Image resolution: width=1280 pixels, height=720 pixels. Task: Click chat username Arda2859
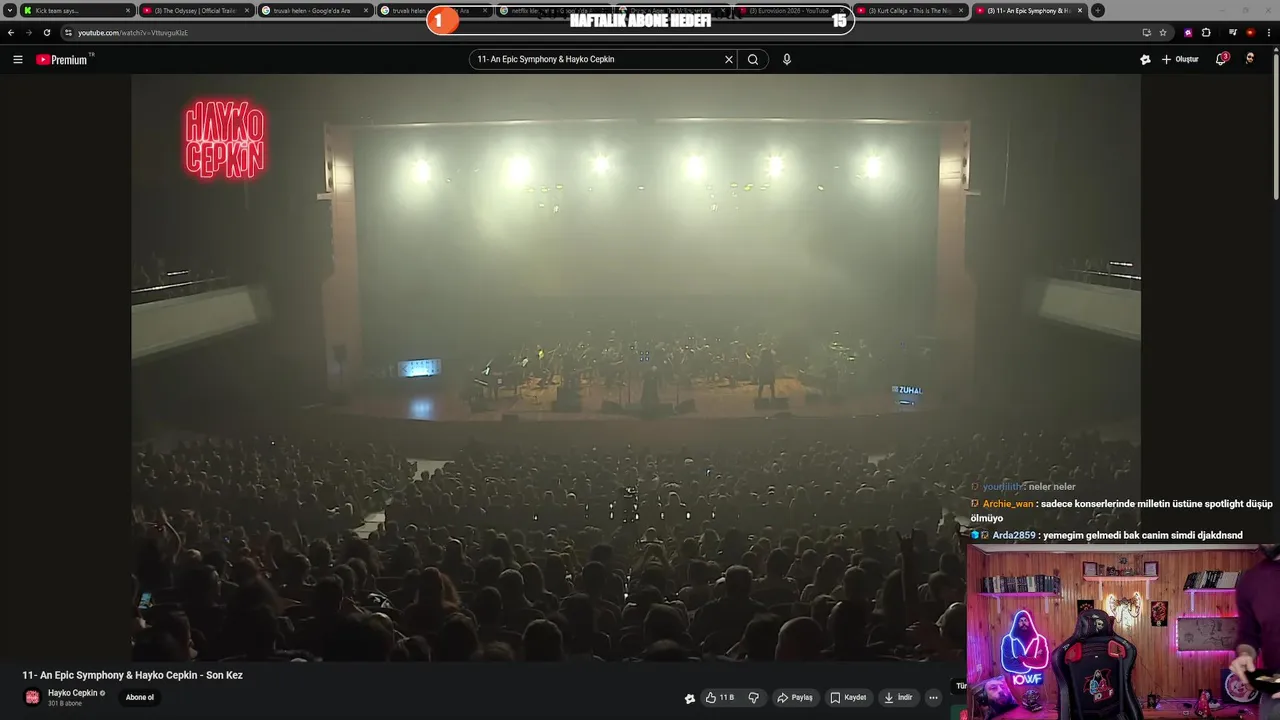1014,535
